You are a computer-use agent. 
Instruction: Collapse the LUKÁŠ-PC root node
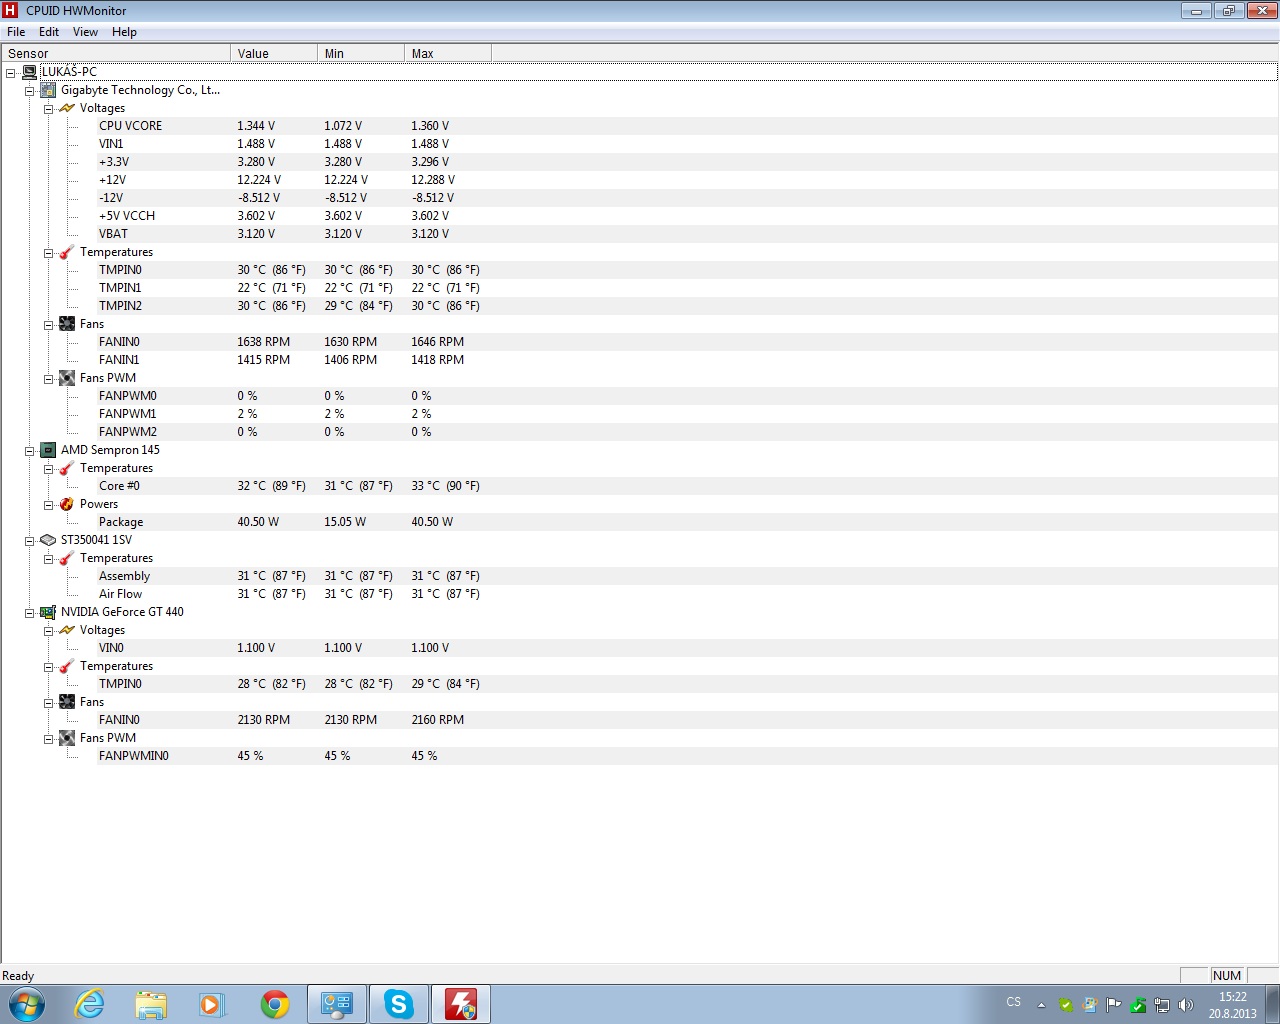pos(10,73)
